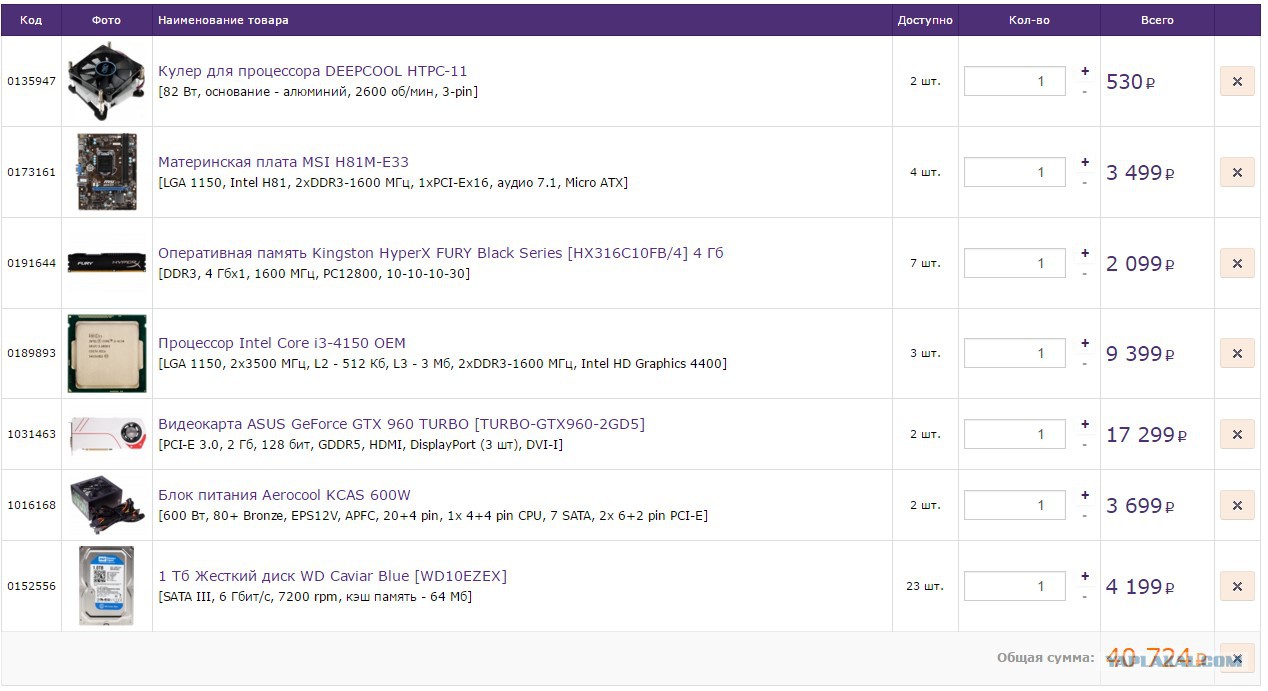This screenshot has height=691, width=1268.
Task: Click the 17 299 price value
Action: click(x=1146, y=434)
